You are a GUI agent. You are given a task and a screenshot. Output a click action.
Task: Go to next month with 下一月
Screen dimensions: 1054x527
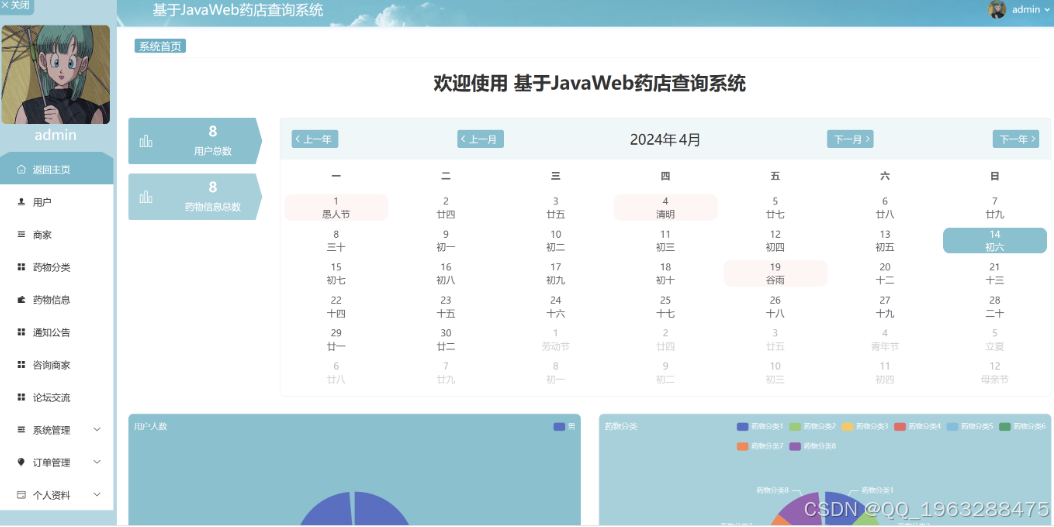[x=850, y=139]
